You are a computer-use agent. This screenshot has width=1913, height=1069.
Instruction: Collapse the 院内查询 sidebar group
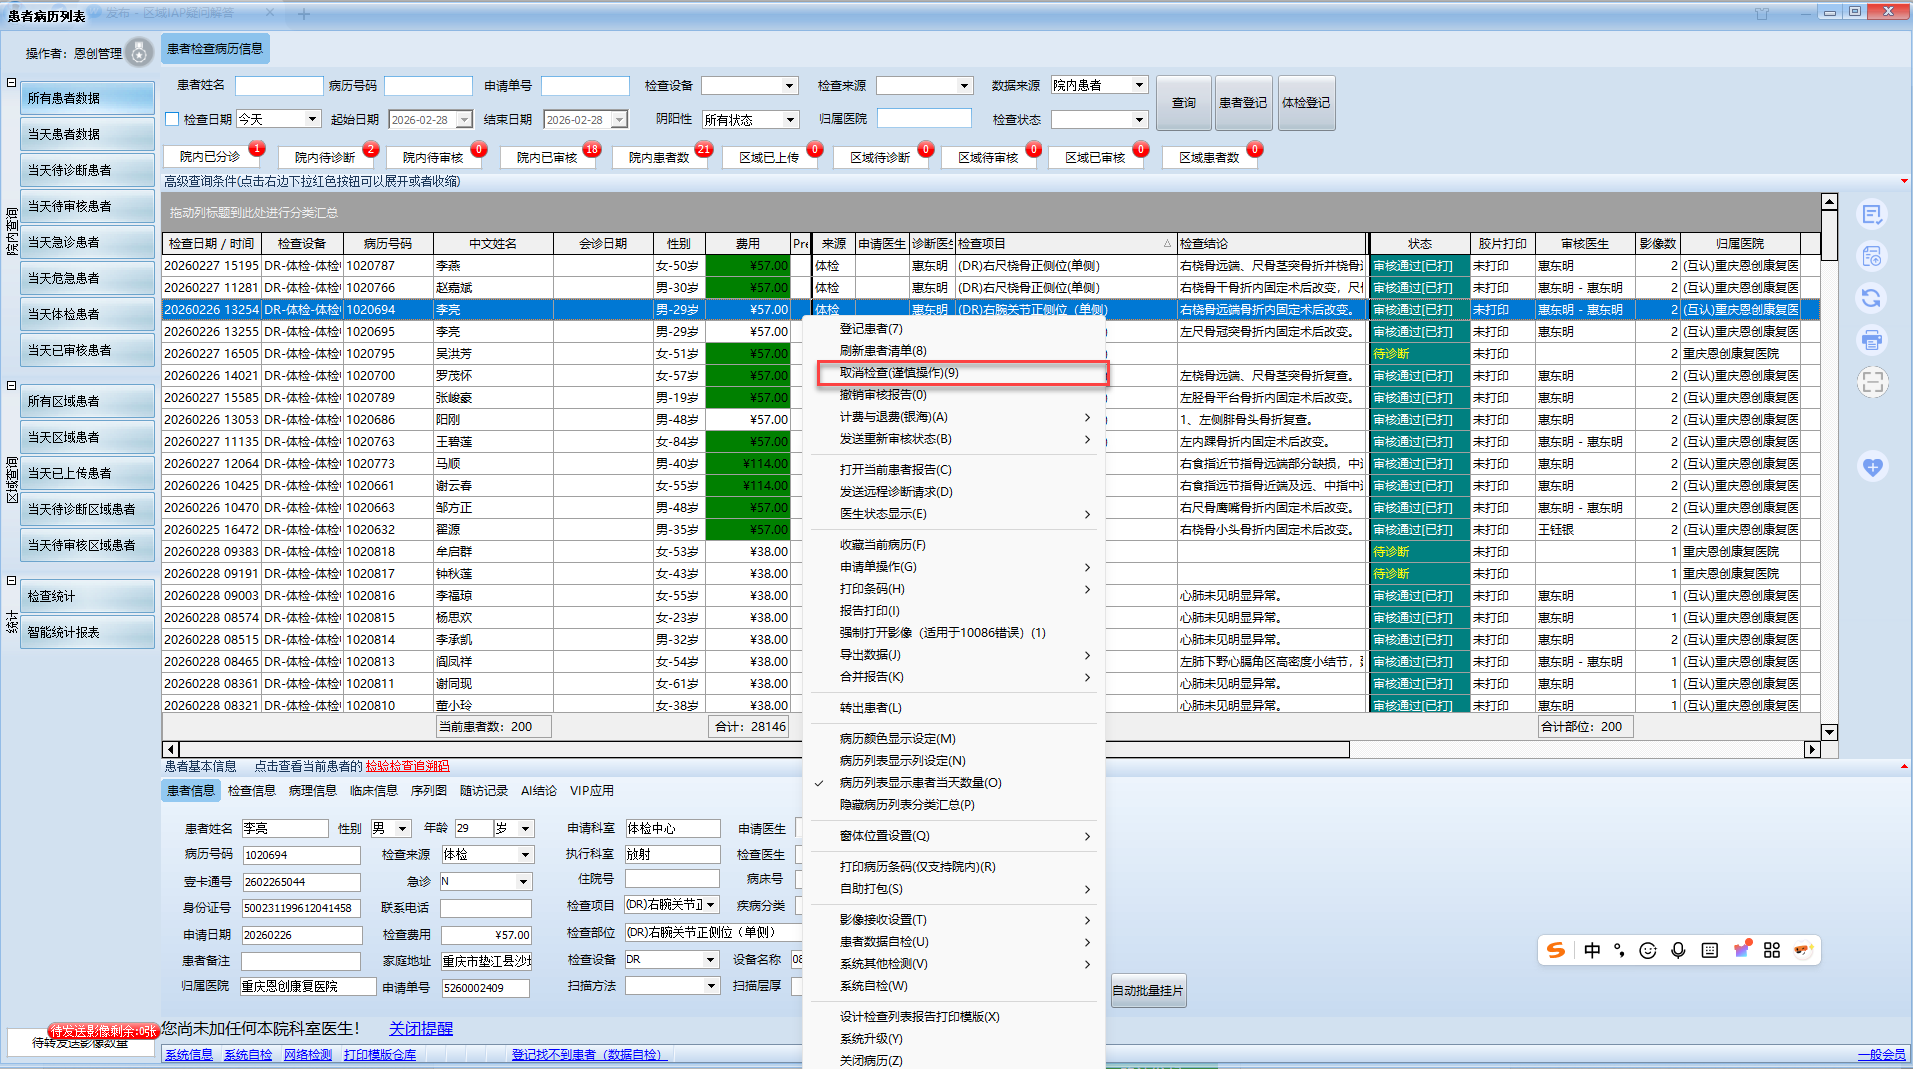(x=11, y=83)
